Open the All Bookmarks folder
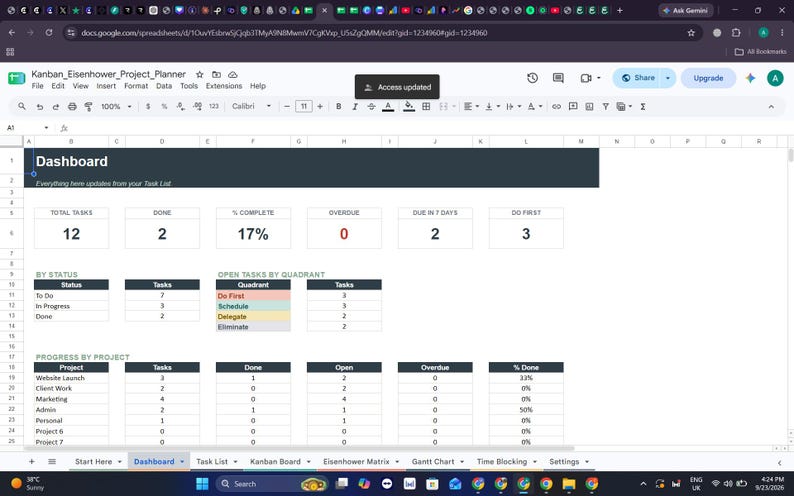The width and height of the screenshot is (794, 496). coord(761,52)
